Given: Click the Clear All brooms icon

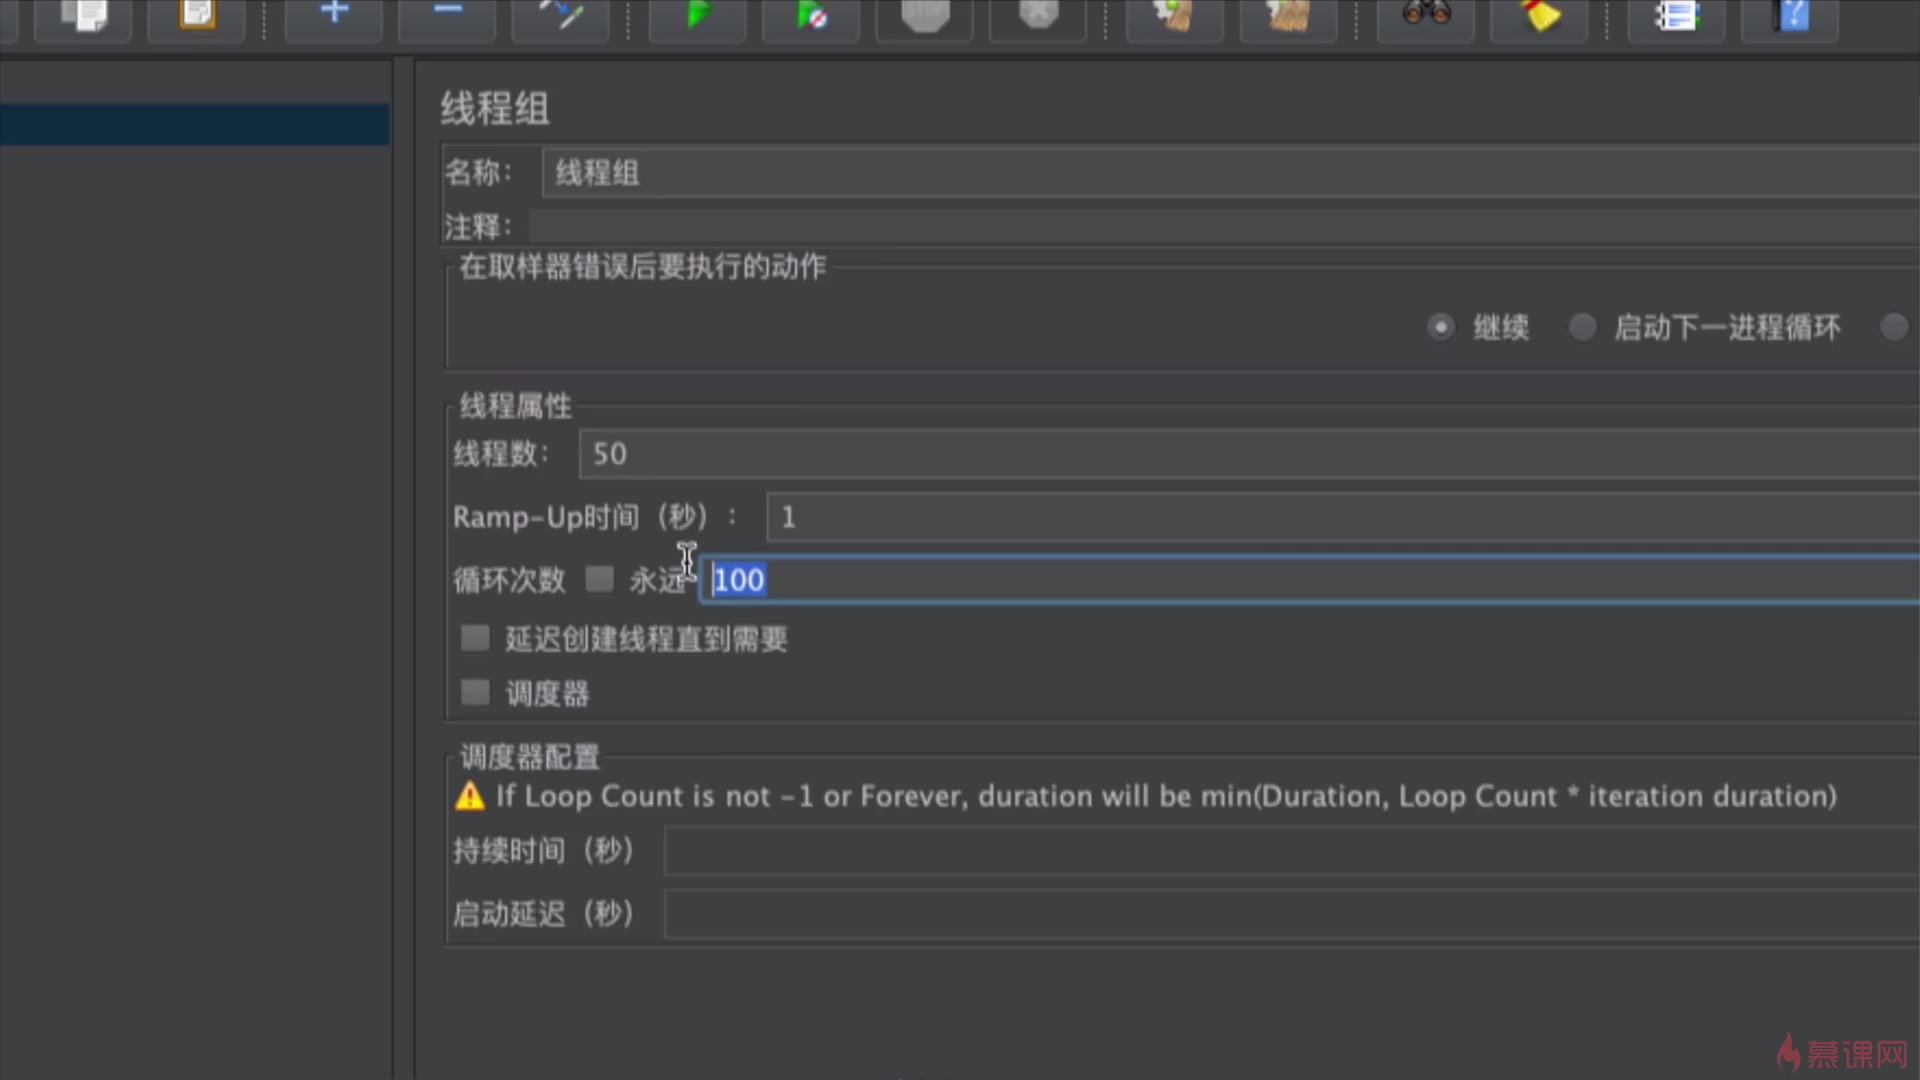Looking at the screenshot, I should pyautogui.click(x=1288, y=16).
